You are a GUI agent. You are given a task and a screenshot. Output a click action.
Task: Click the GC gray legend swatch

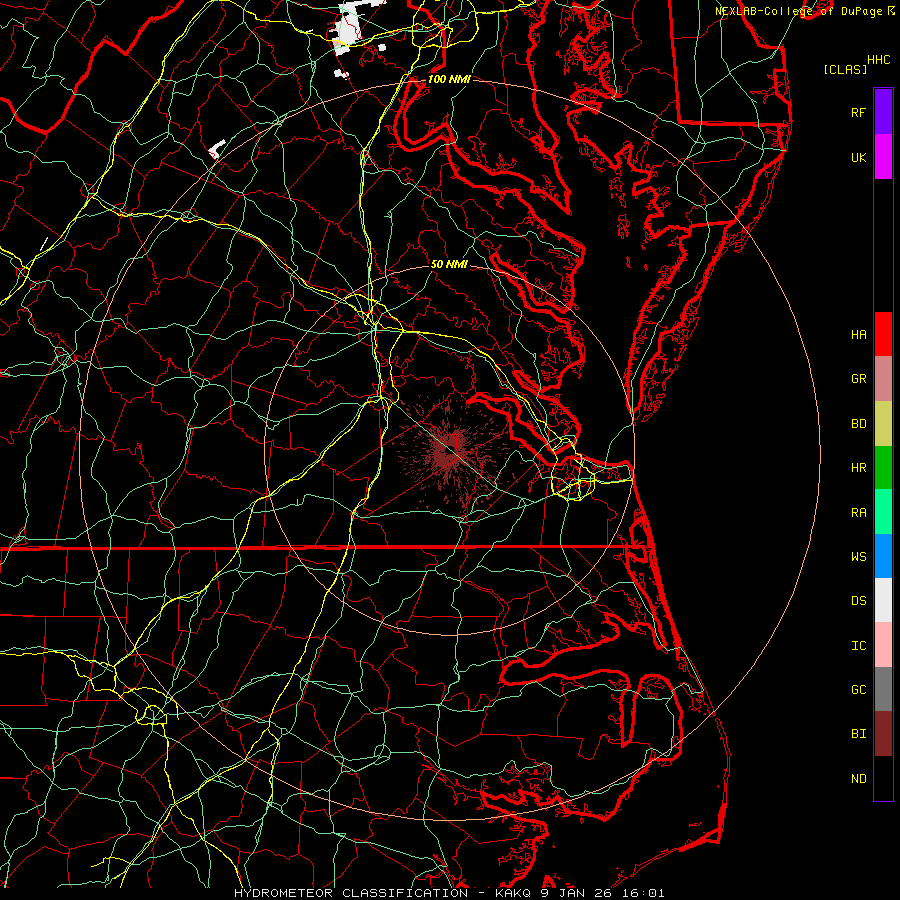click(x=883, y=689)
